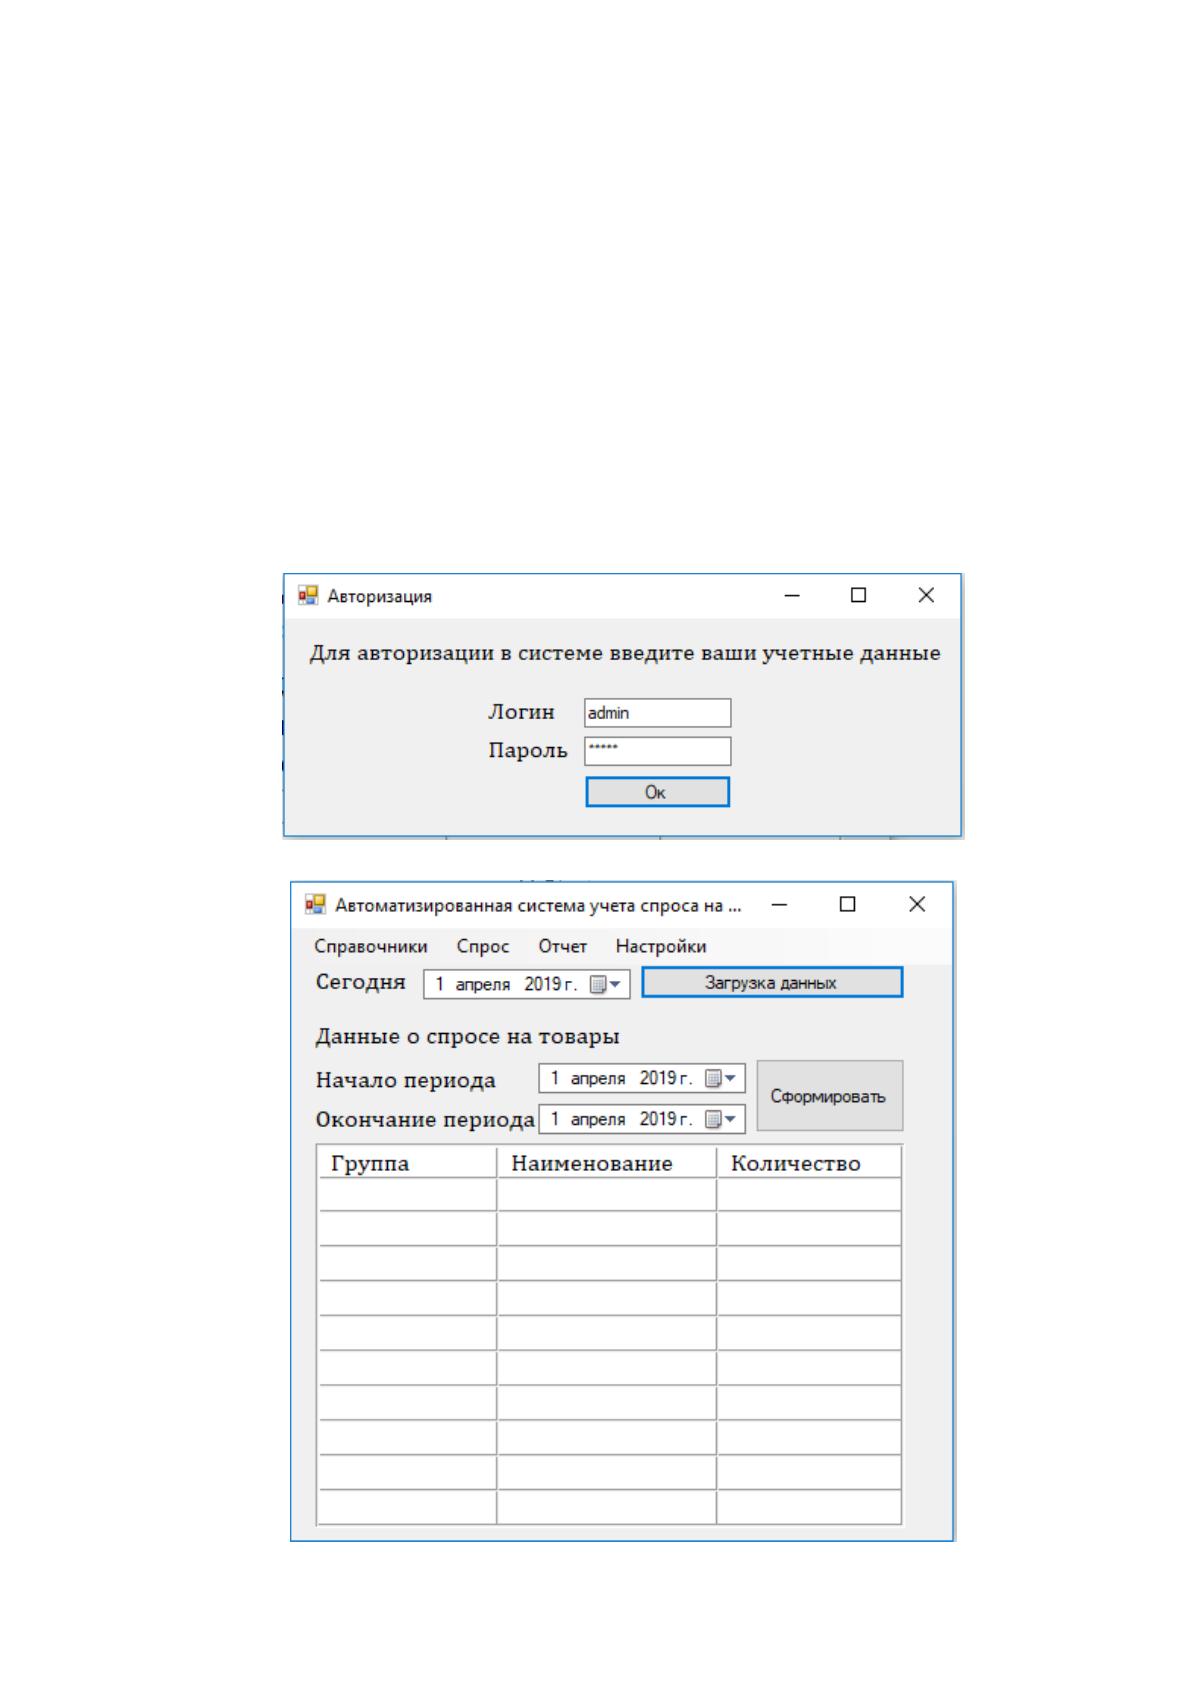Open the Сегодня date calendar dropdown
Image resolution: width=1191 pixels, height=1684 pixels.
pyautogui.click(x=606, y=984)
